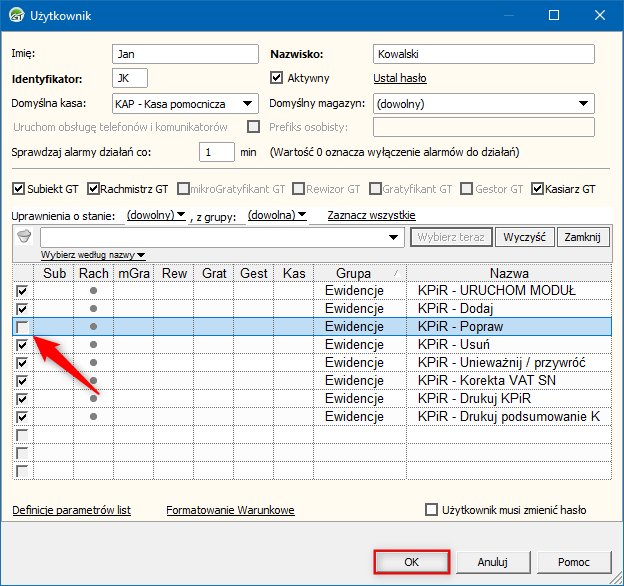624x586 pixels.
Task: Click the gray dot in the KPiR - Popraw row
Action: (x=94, y=327)
